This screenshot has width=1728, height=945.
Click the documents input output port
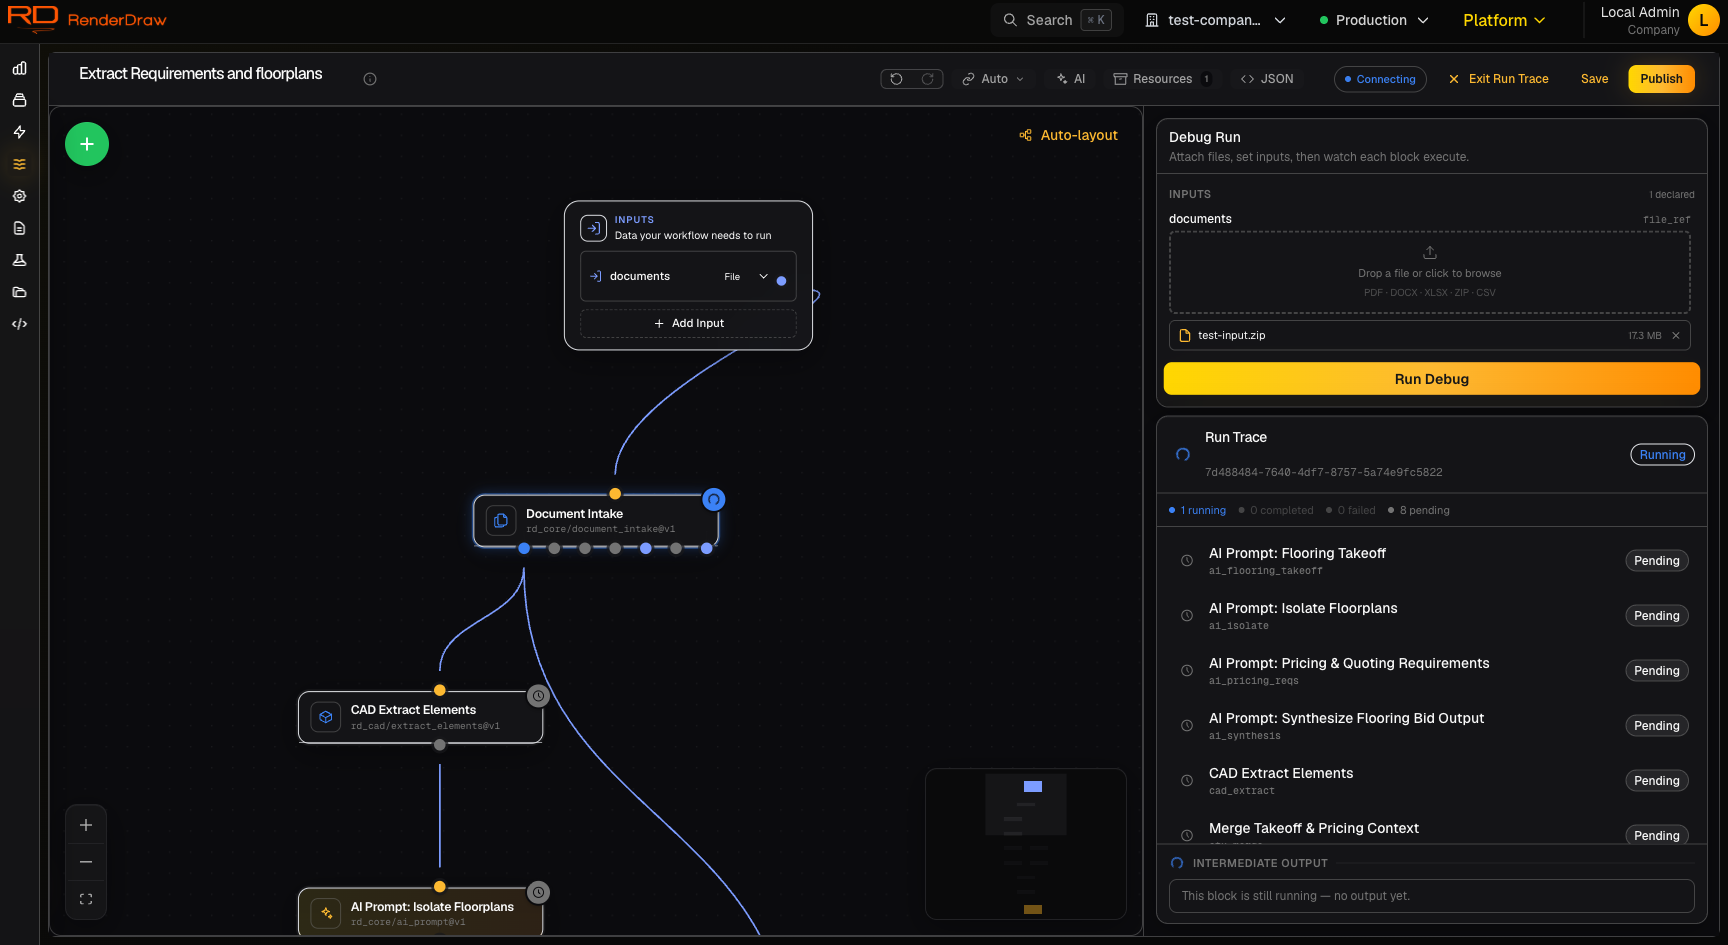coord(781,281)
